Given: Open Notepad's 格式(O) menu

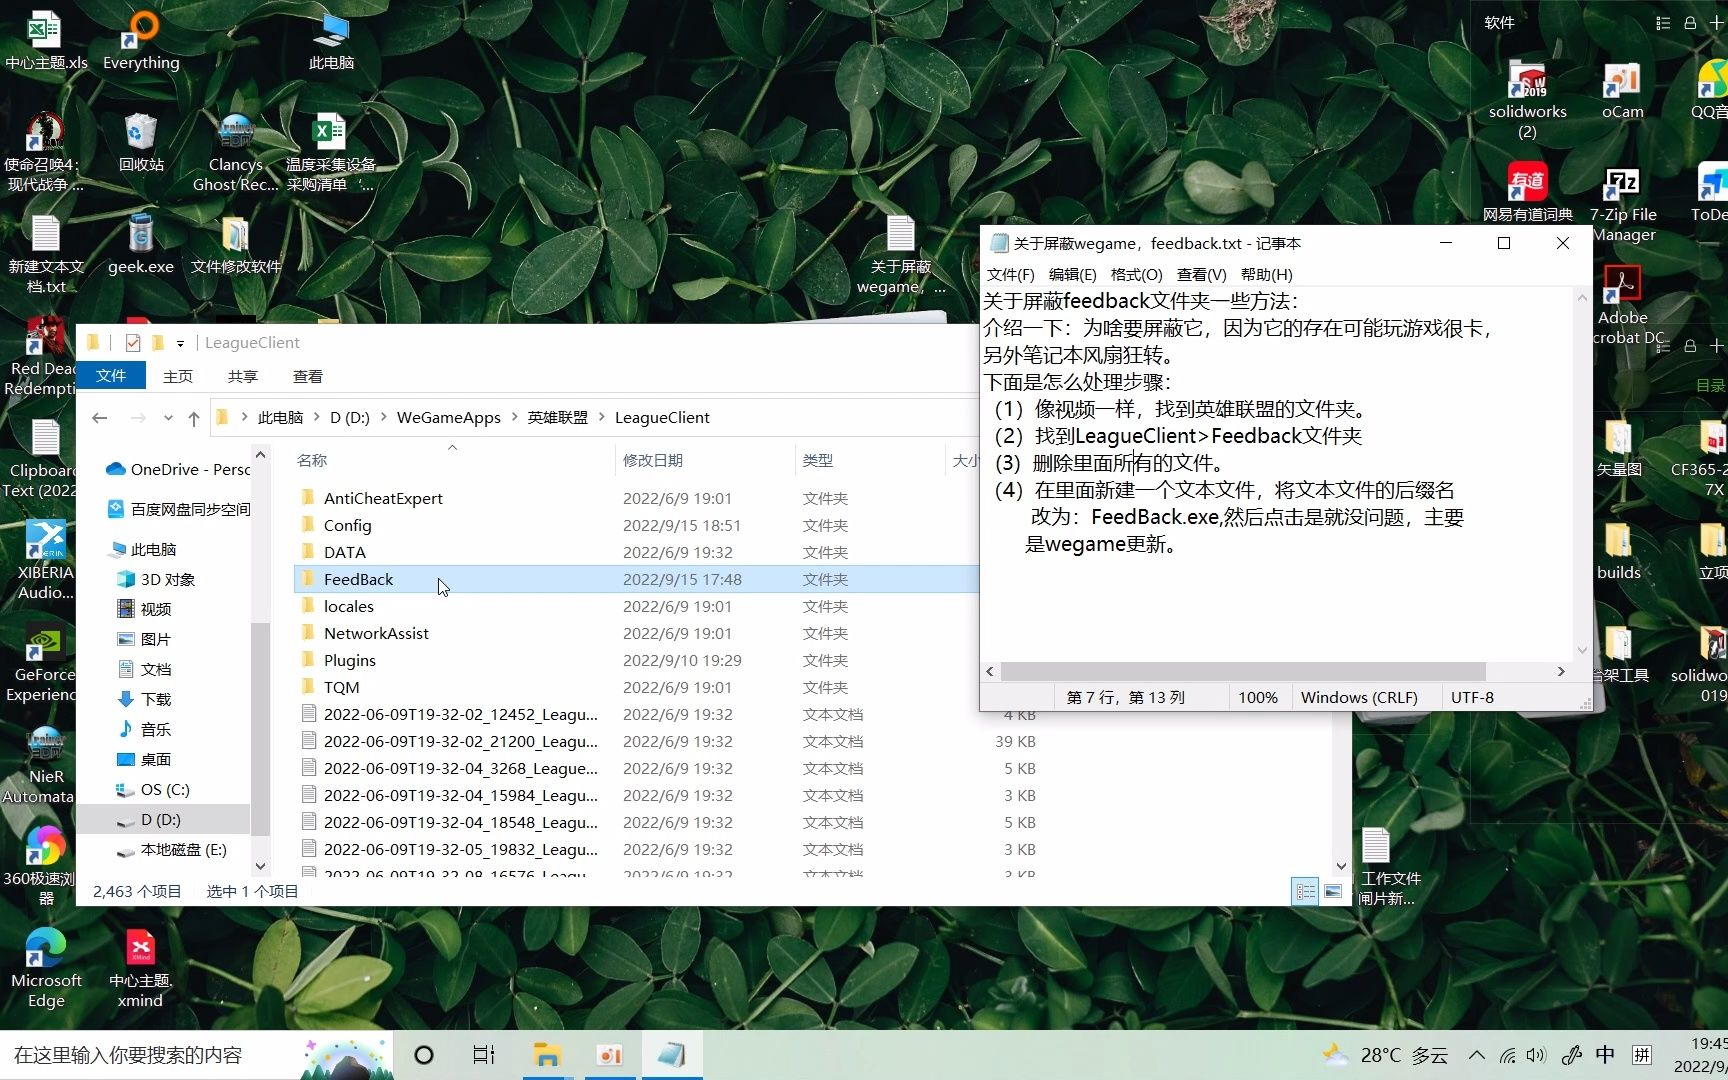Looking at the screenshot, I should 1137,274.
